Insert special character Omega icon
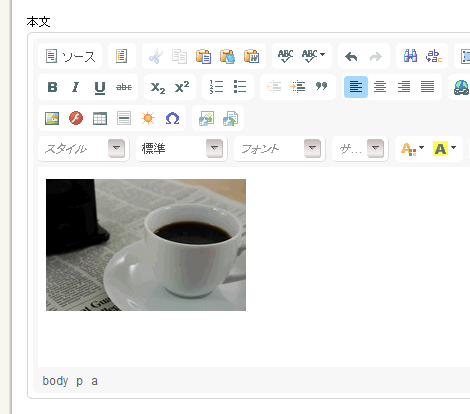This screenshot has width=470, height=414. click(172, 118)
